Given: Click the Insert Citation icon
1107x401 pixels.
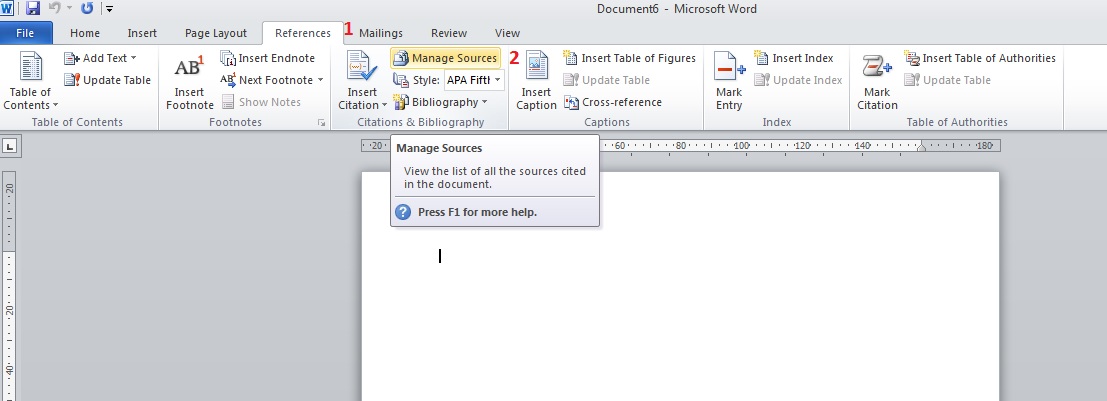Looking at the screenshot, I should tap(362, 67).
